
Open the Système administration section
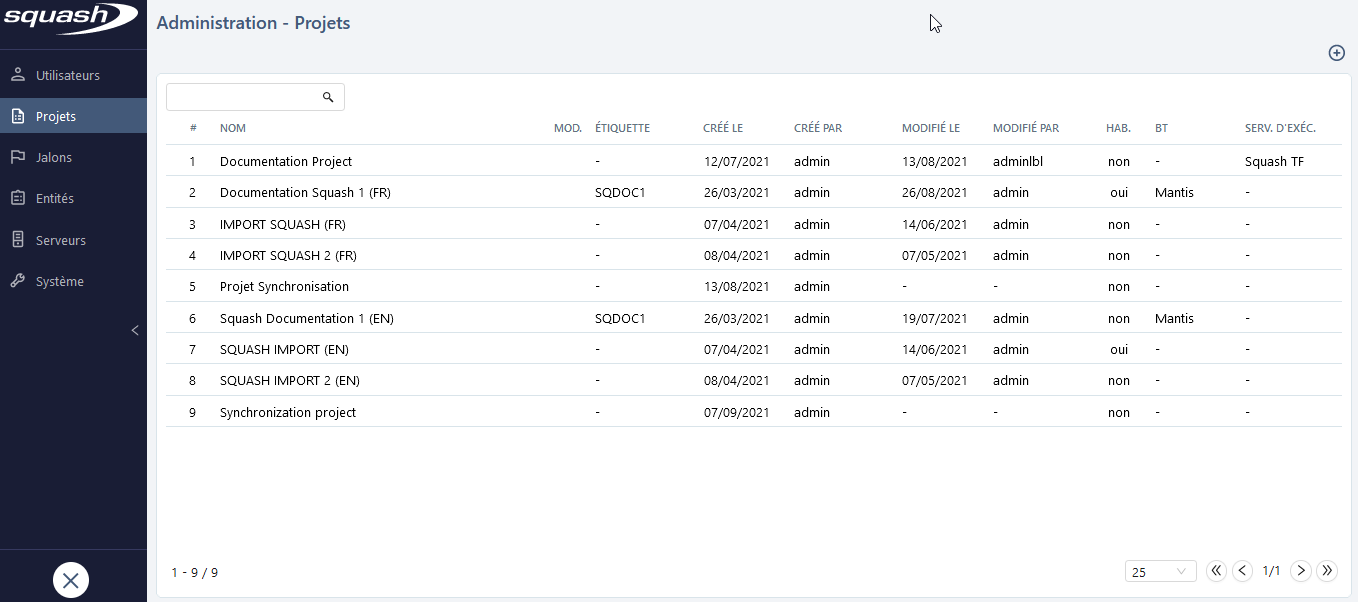tap(60, 281)
